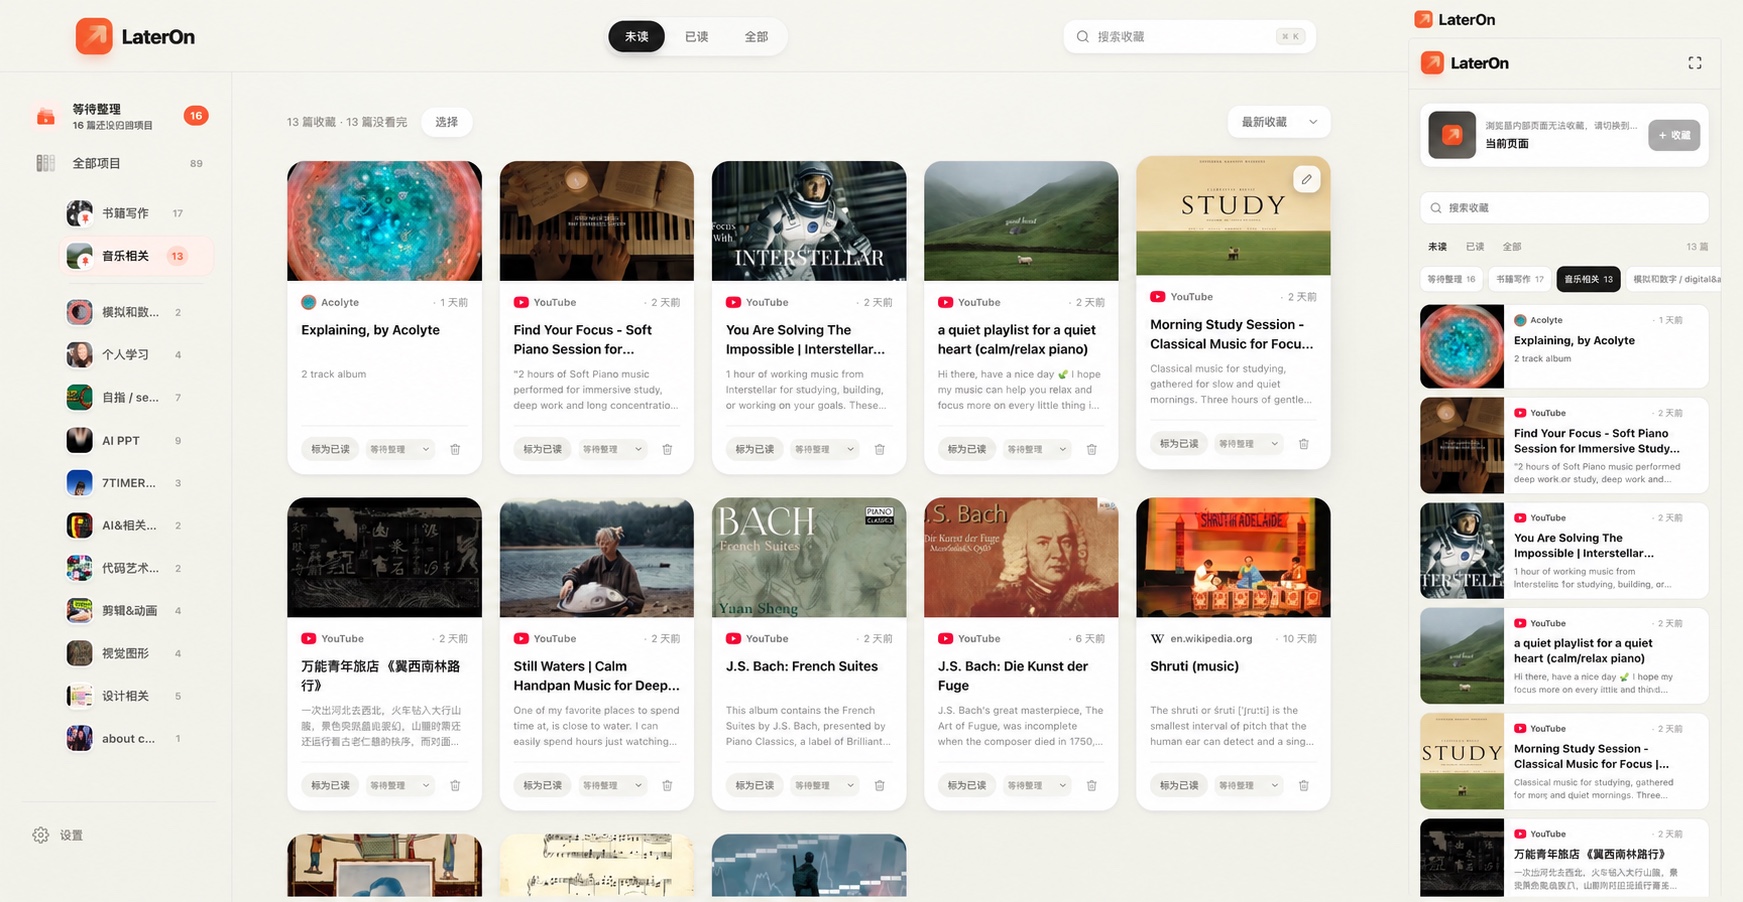Screen dimensions: 1743x902
Task: Select 全部项目 in the left sidebar
Action: click(120, 163)
